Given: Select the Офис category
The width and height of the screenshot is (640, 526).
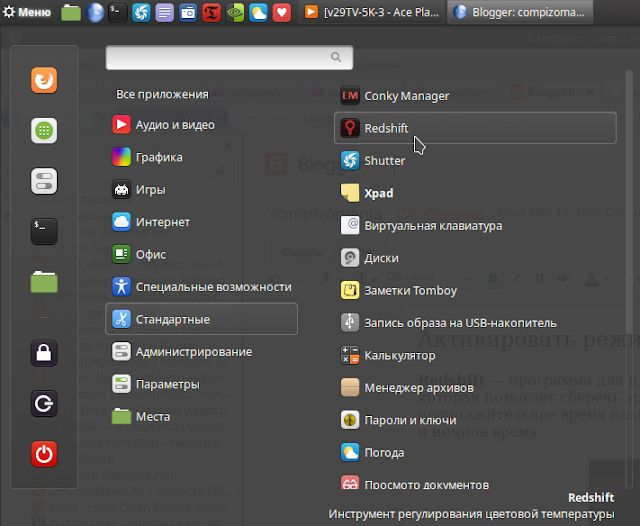Looking at the screenshot, I should point(202,254).
